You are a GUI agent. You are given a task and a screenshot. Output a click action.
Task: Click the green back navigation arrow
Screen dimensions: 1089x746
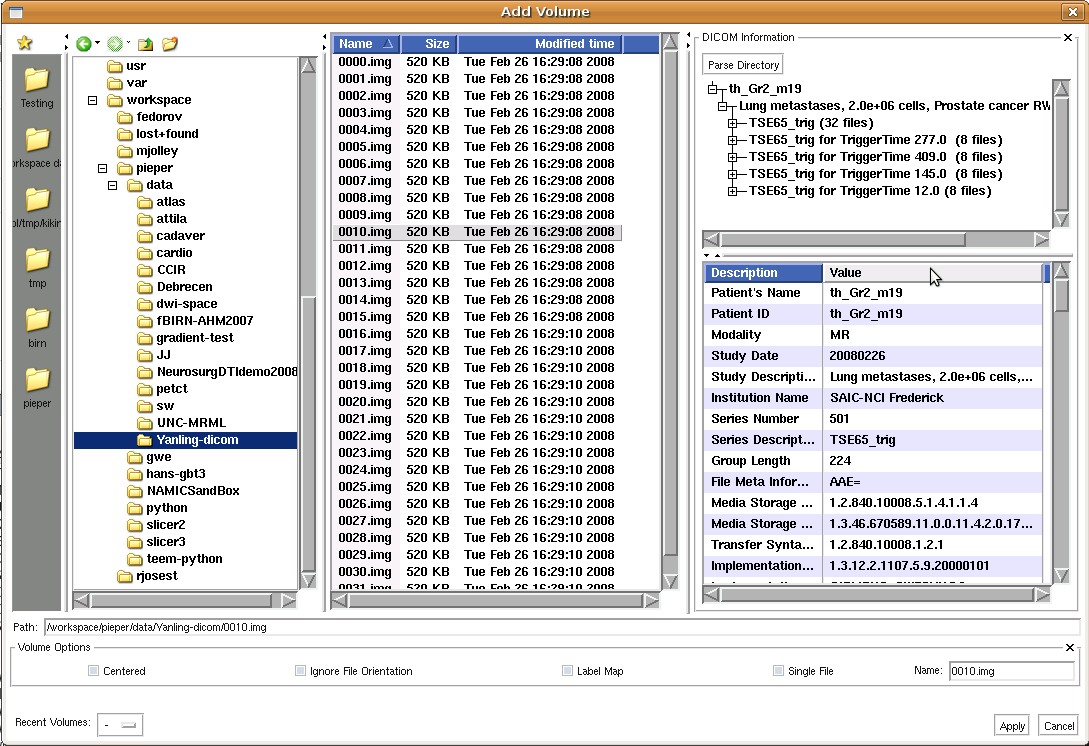coord(84,44)
